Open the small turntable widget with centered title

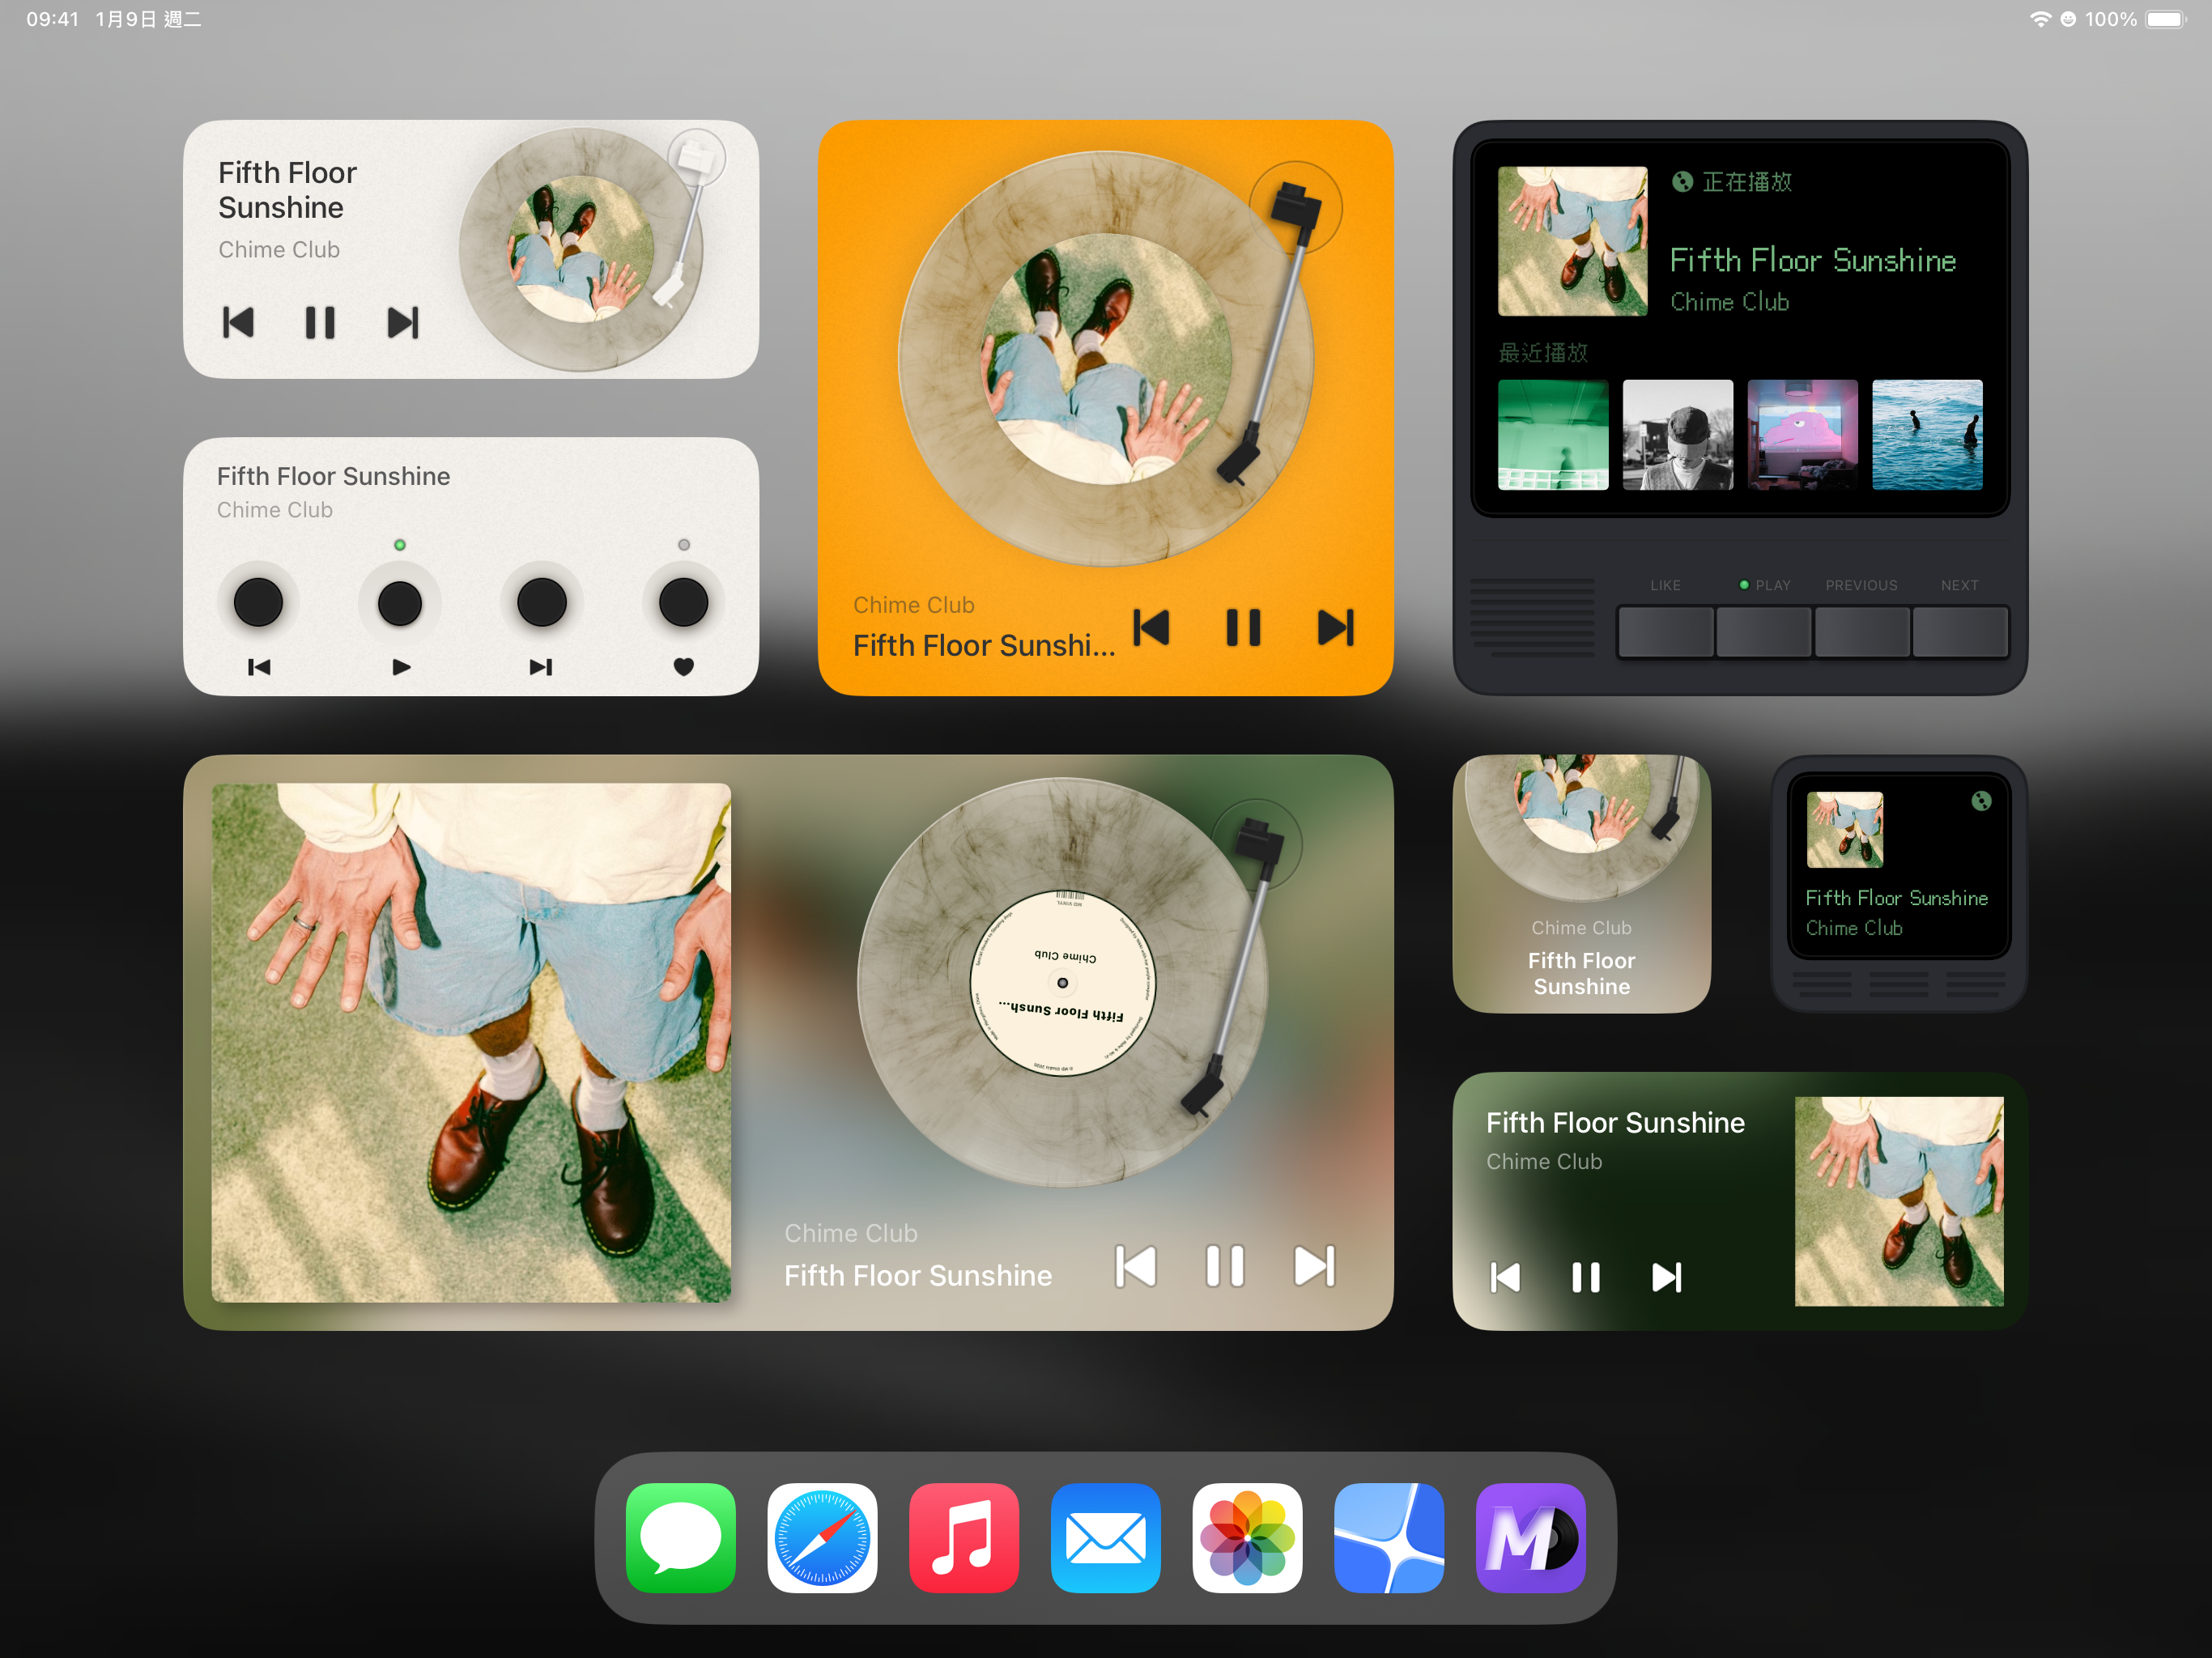[x=1581, y=884]
